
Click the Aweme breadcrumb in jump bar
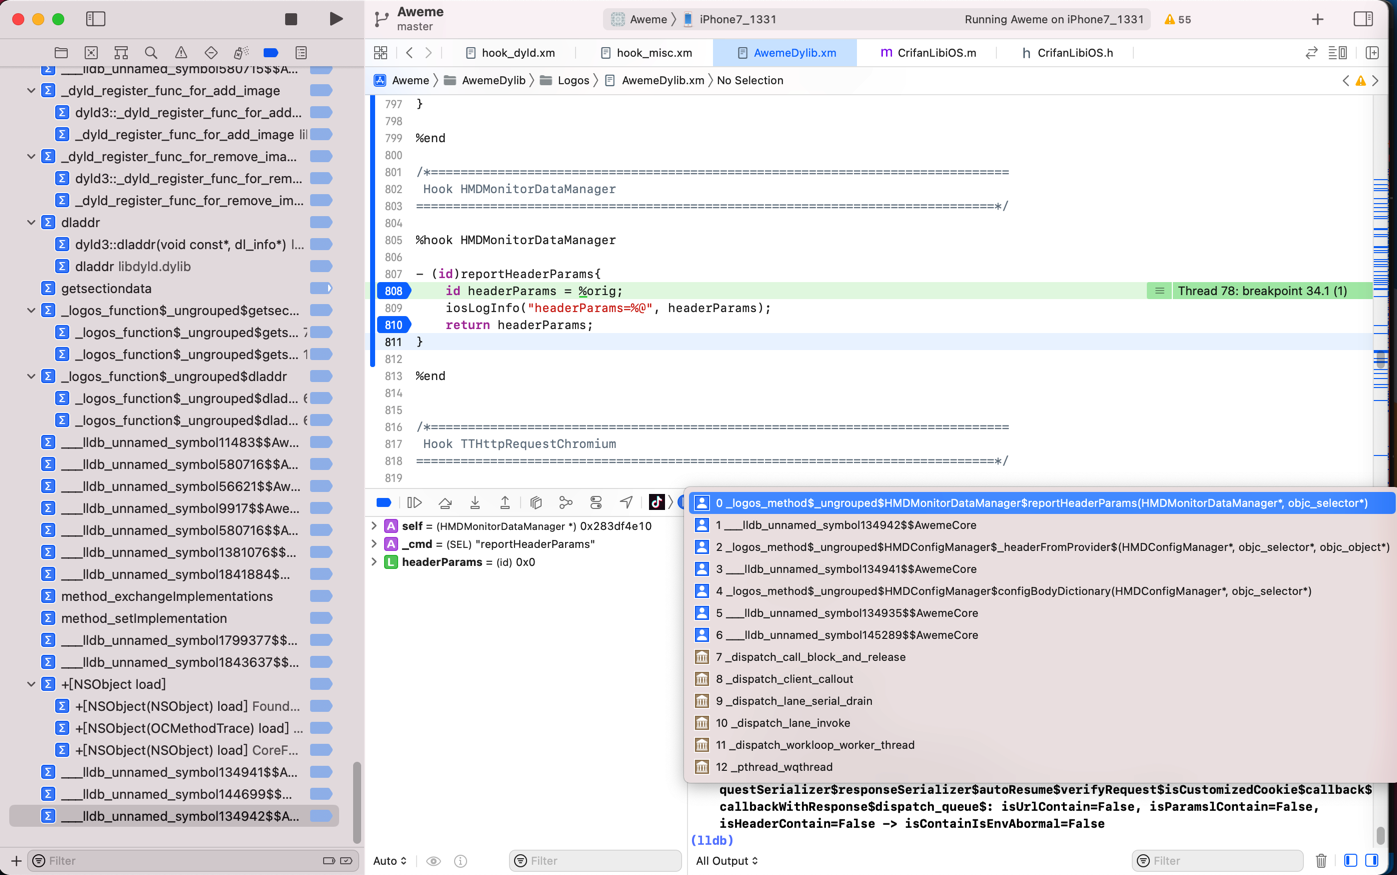[402, 80]
